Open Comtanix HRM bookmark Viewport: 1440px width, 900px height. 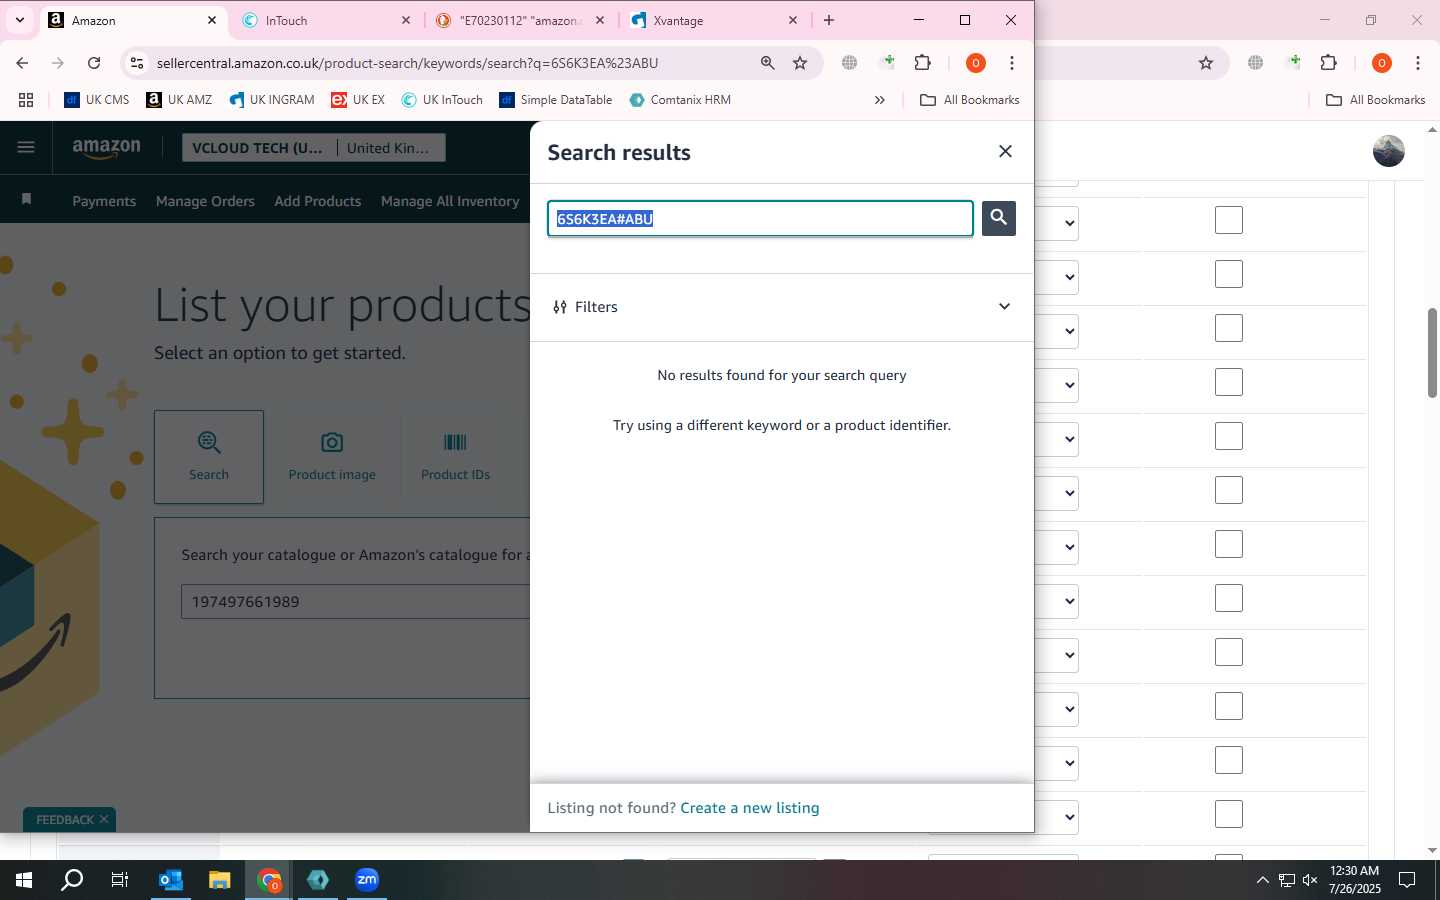pyautogui.click(x=680, y=100)
